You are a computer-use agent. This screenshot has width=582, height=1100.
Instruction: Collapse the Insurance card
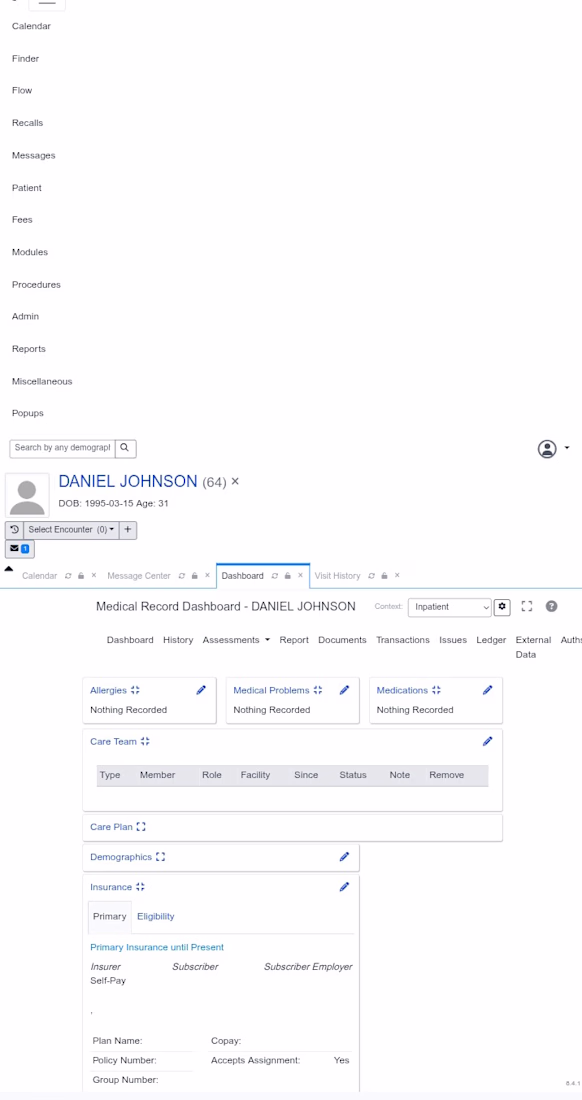tap(140, 887)
